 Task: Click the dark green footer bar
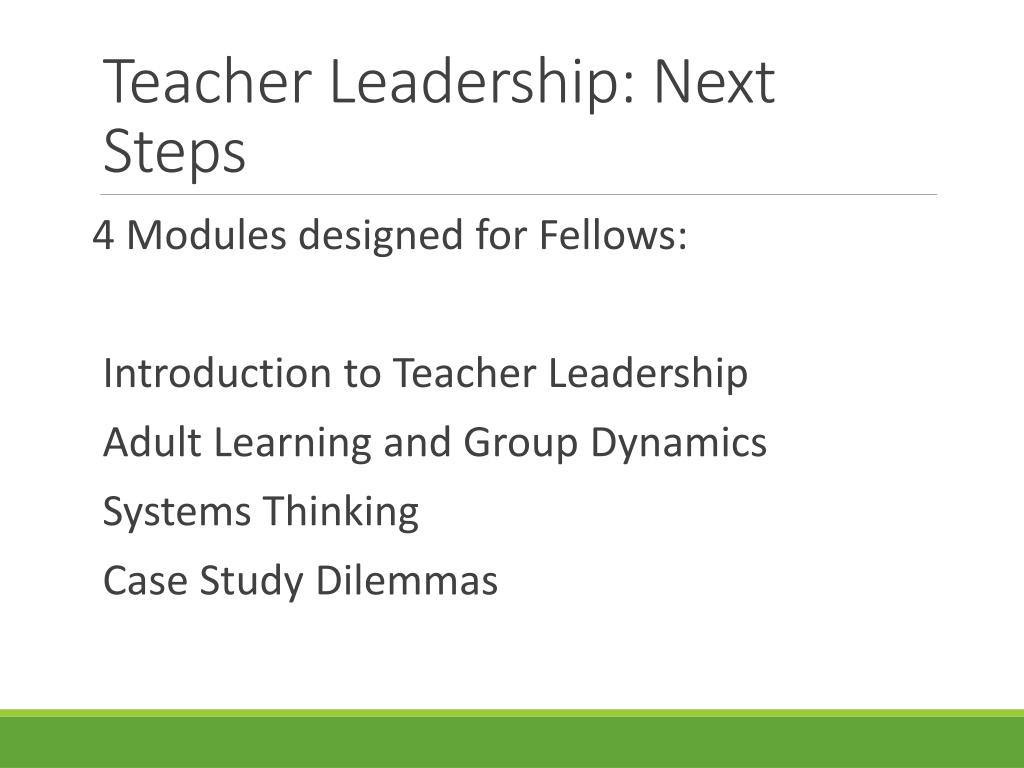pyautogui.click(x=512, y=743)
